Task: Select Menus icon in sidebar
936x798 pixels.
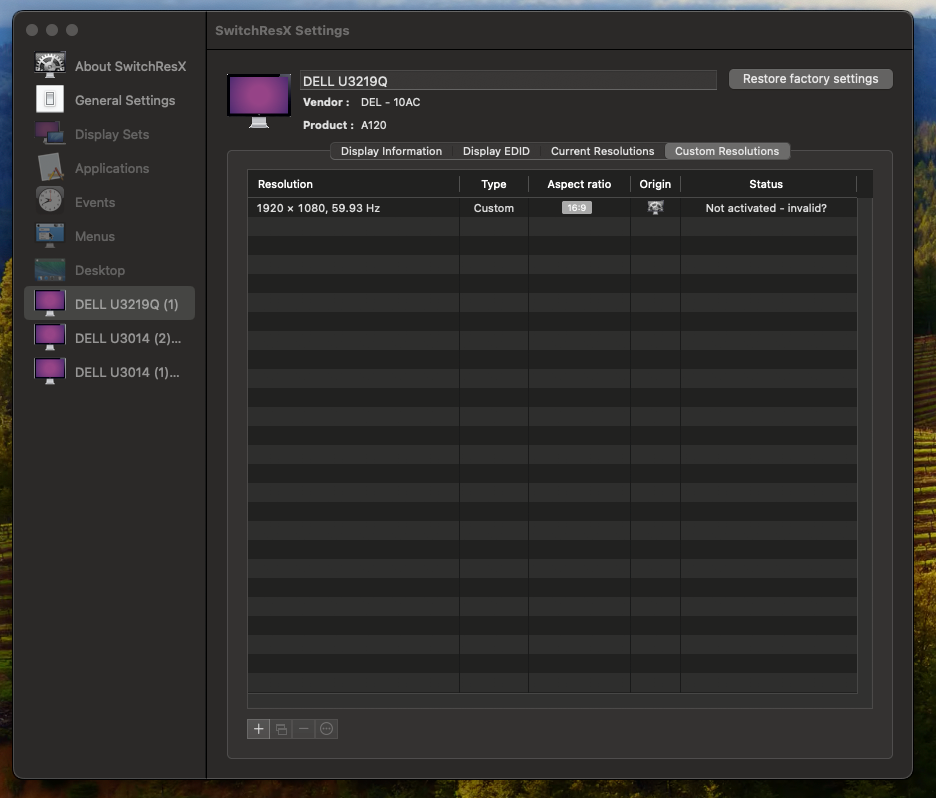Action: pyautogui.click(x=50, y=235)
